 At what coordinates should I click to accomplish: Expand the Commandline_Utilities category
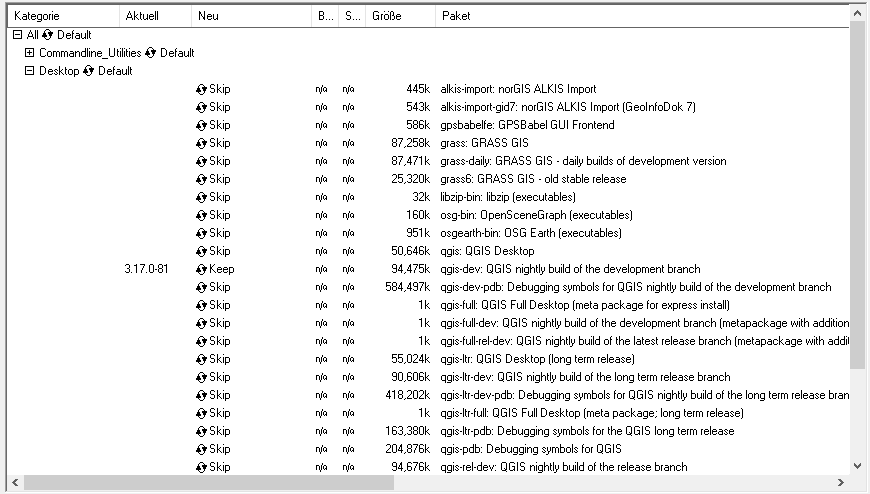click(29, 53)
